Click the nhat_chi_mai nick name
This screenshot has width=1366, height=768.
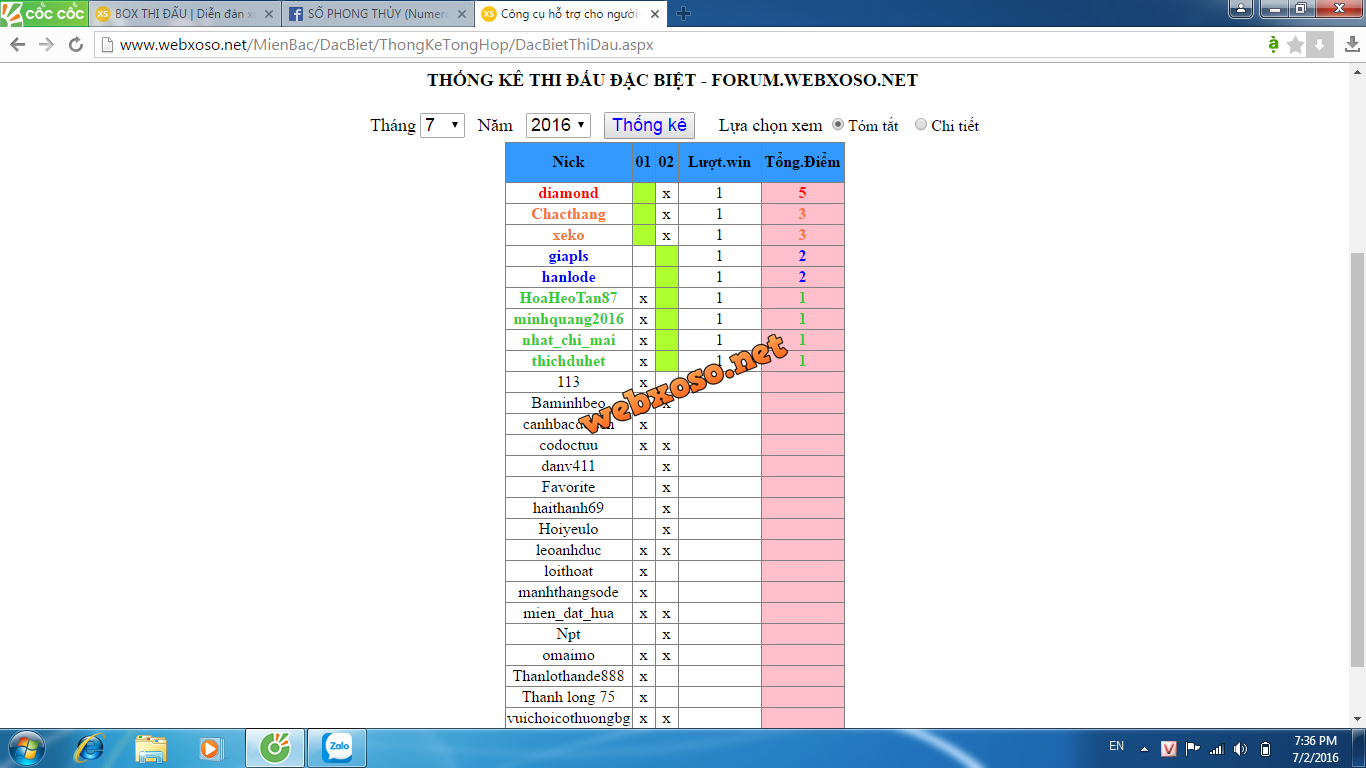point(568,340)
